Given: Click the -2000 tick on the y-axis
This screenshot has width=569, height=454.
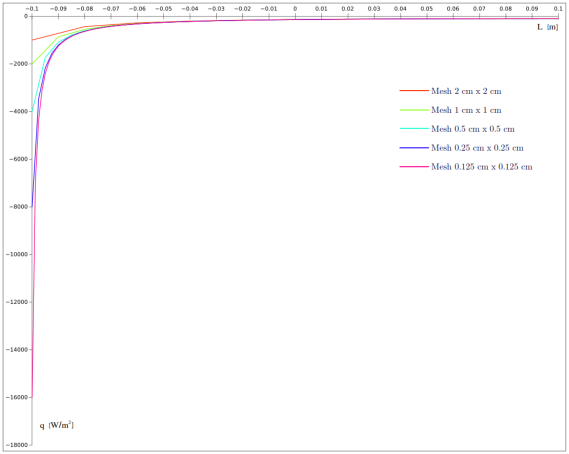Looking at the screenshot, I should tap(18, 64).
